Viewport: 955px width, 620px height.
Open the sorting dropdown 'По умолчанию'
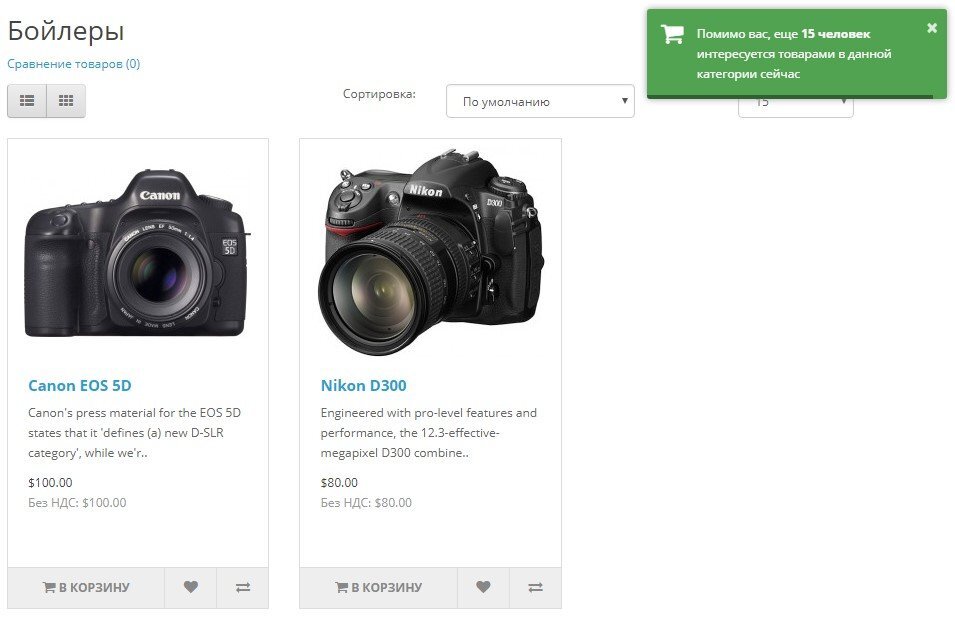[x=540, y=101]
